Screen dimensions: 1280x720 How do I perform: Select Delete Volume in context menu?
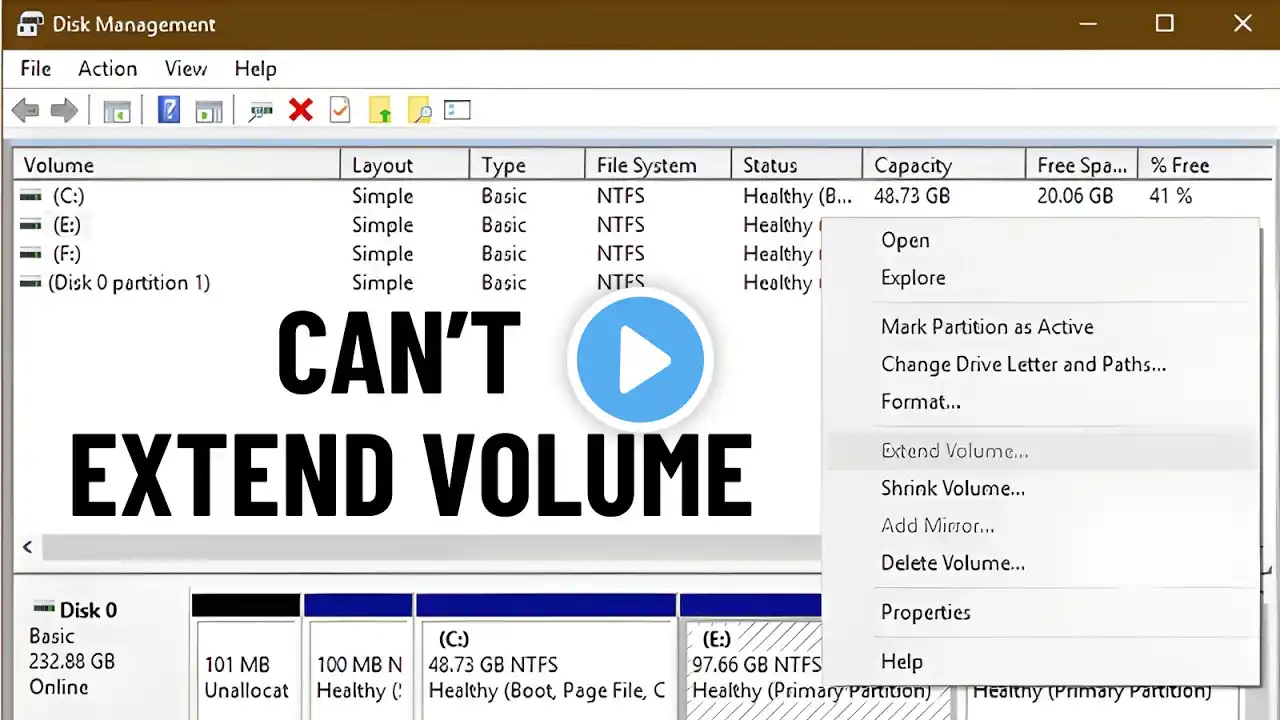pos(952,563)
